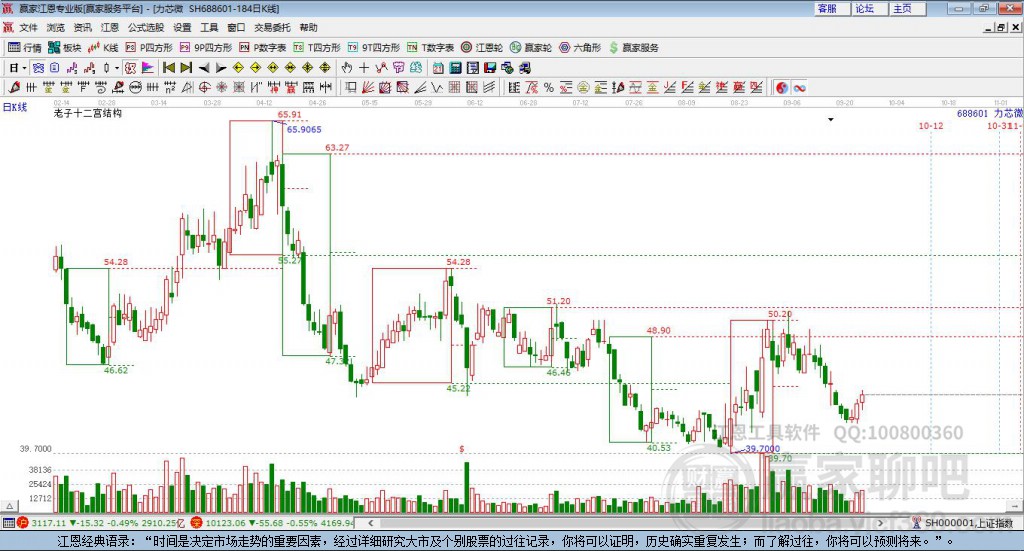Click the colorful flag icon
The height and width of the screenshot is (551, 1024).
[x=148, y=68]
